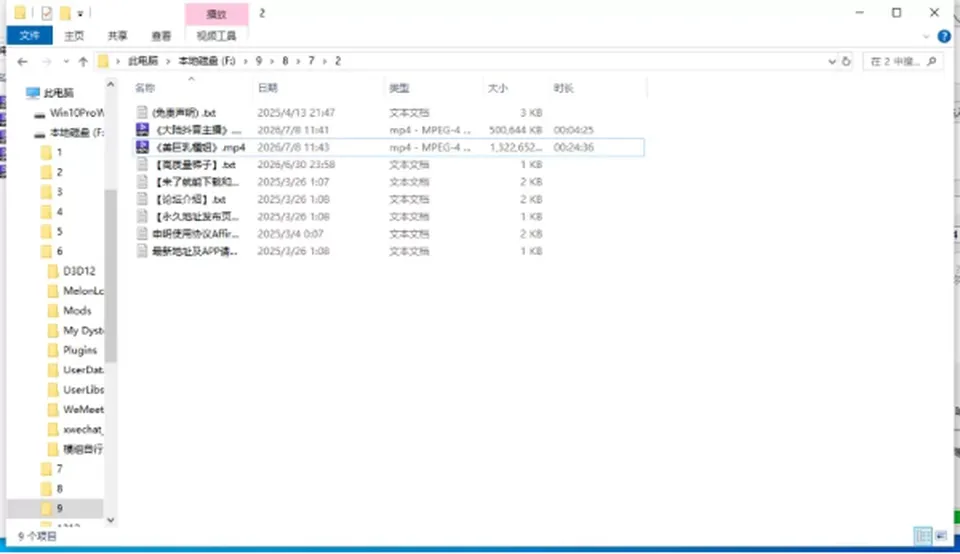Switch to details view layout toggle
Image resolution: width=960 pixels, height=554 pixels.
click(x=923, y=536)
